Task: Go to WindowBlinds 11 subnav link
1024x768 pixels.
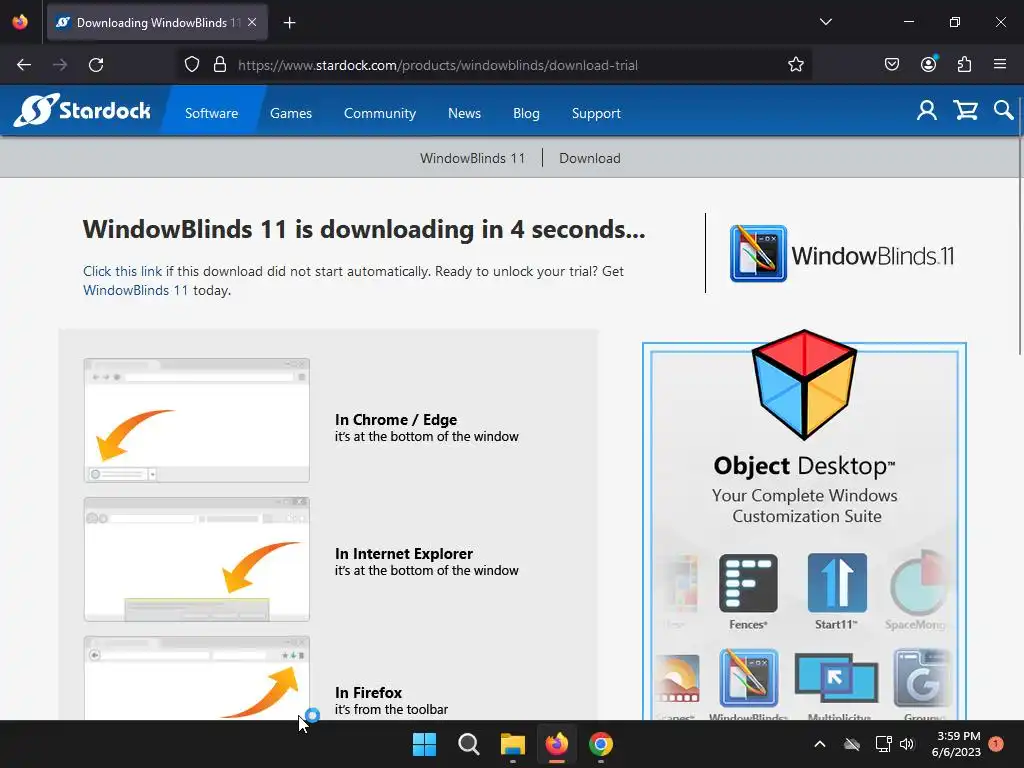Action: click(x=472, y=158)
